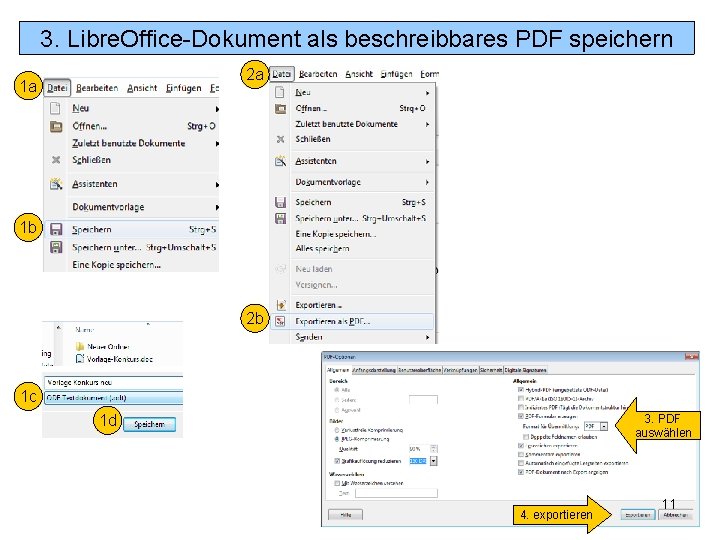Choose Exportieren als PDF... menu entry
Viewport: 720px width, 540px height.
352,321
